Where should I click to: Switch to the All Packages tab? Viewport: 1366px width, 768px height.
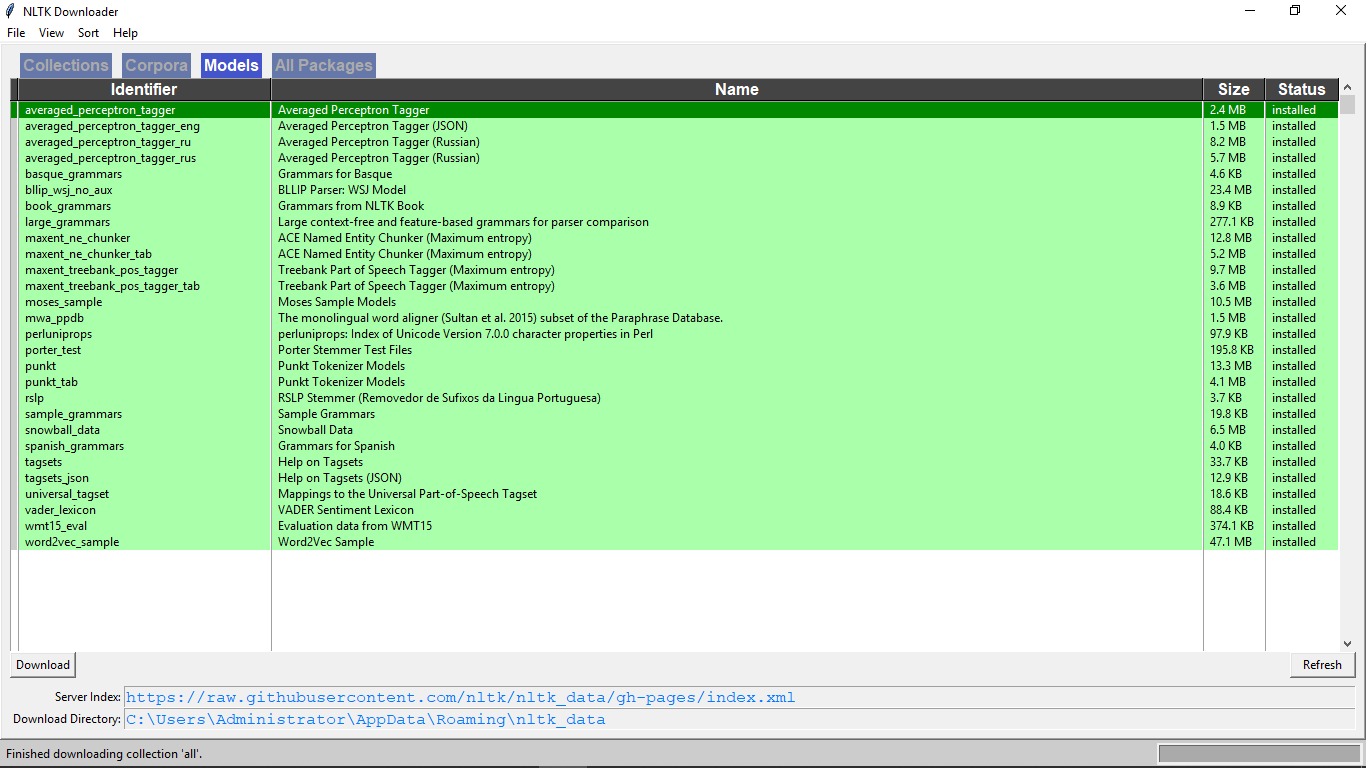[324, 65]
